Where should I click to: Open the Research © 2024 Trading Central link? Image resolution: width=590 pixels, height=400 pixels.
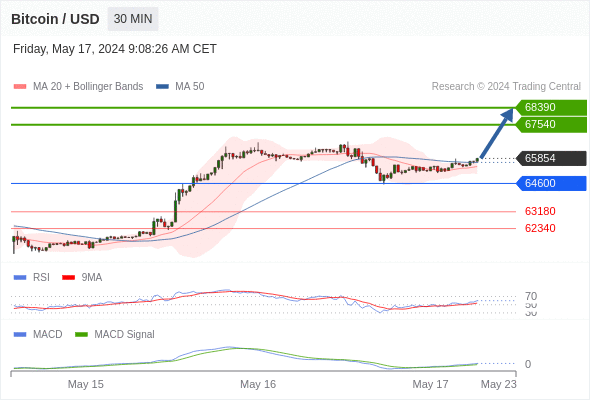506,86
